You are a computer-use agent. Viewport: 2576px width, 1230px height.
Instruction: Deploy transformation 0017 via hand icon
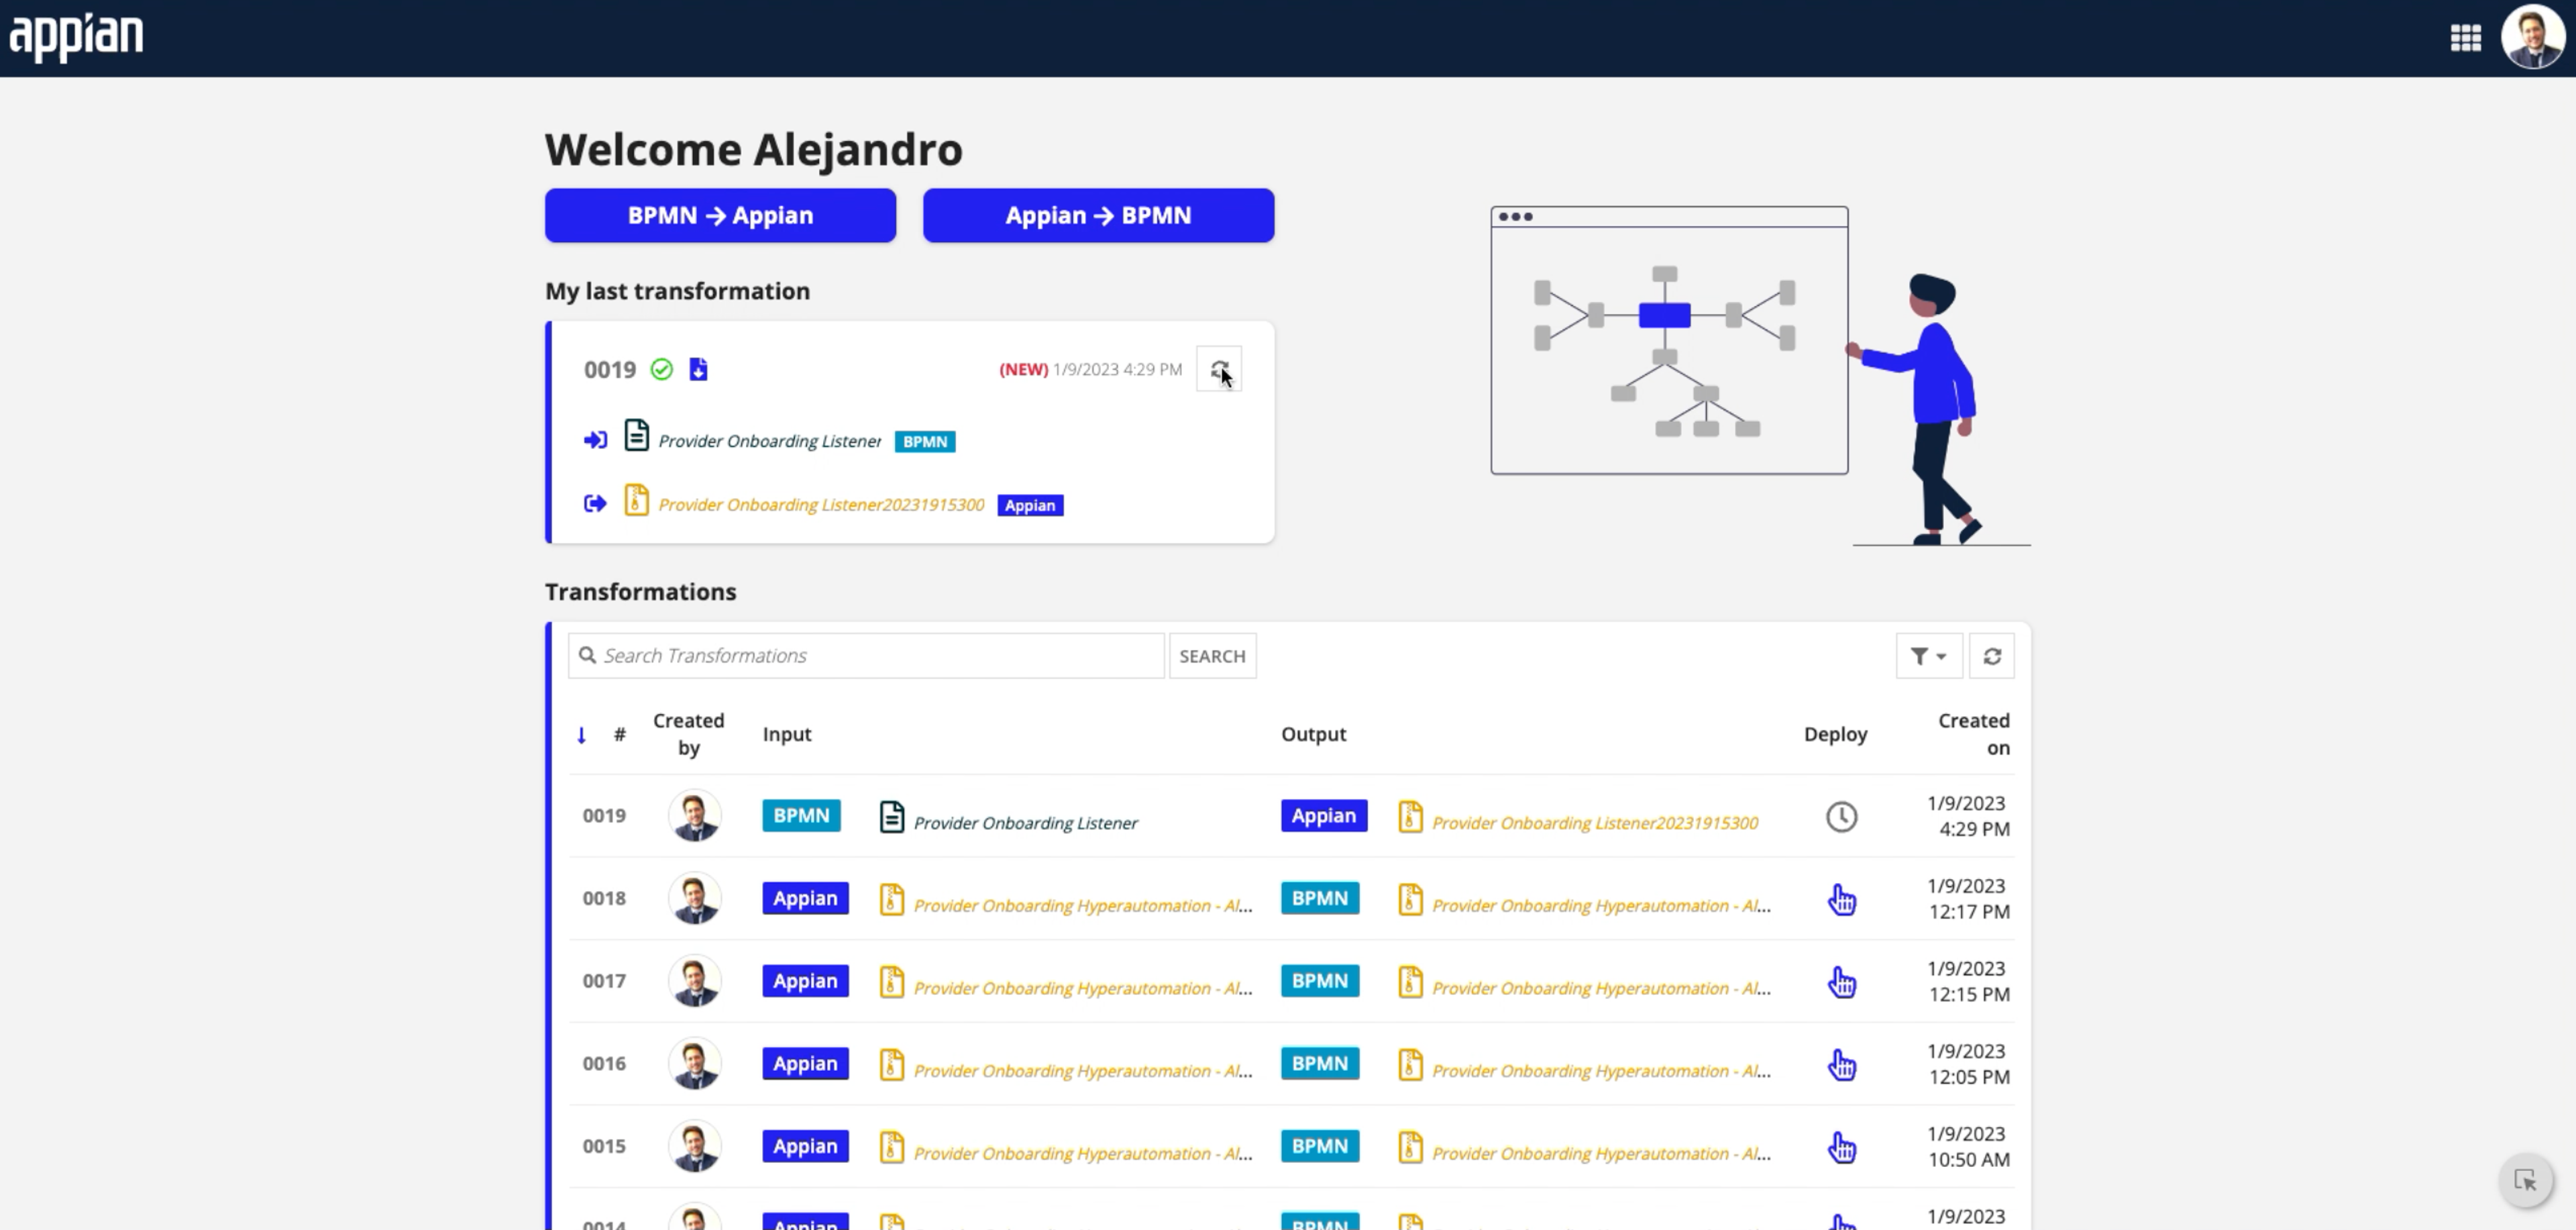(x=1841, y=982)
